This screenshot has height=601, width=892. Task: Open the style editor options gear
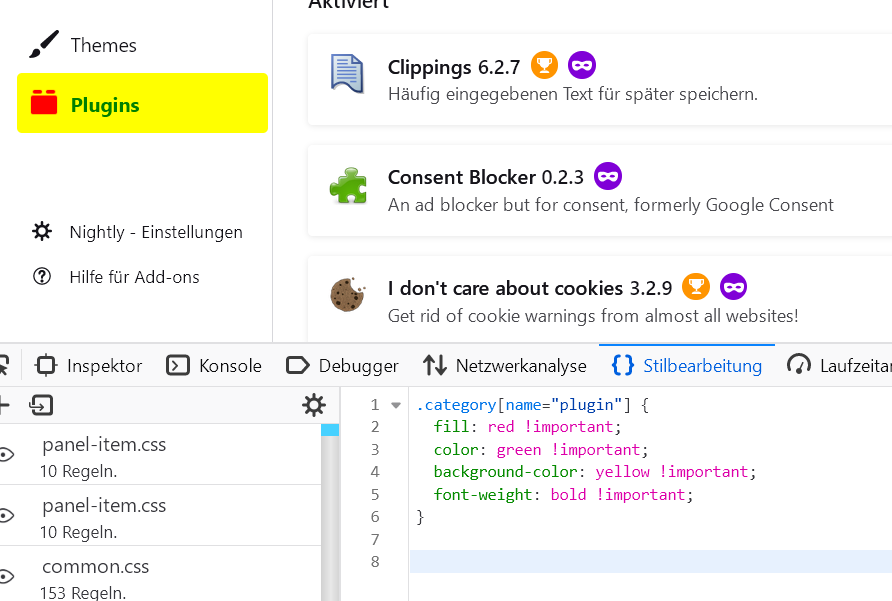(x=314, y=405)
